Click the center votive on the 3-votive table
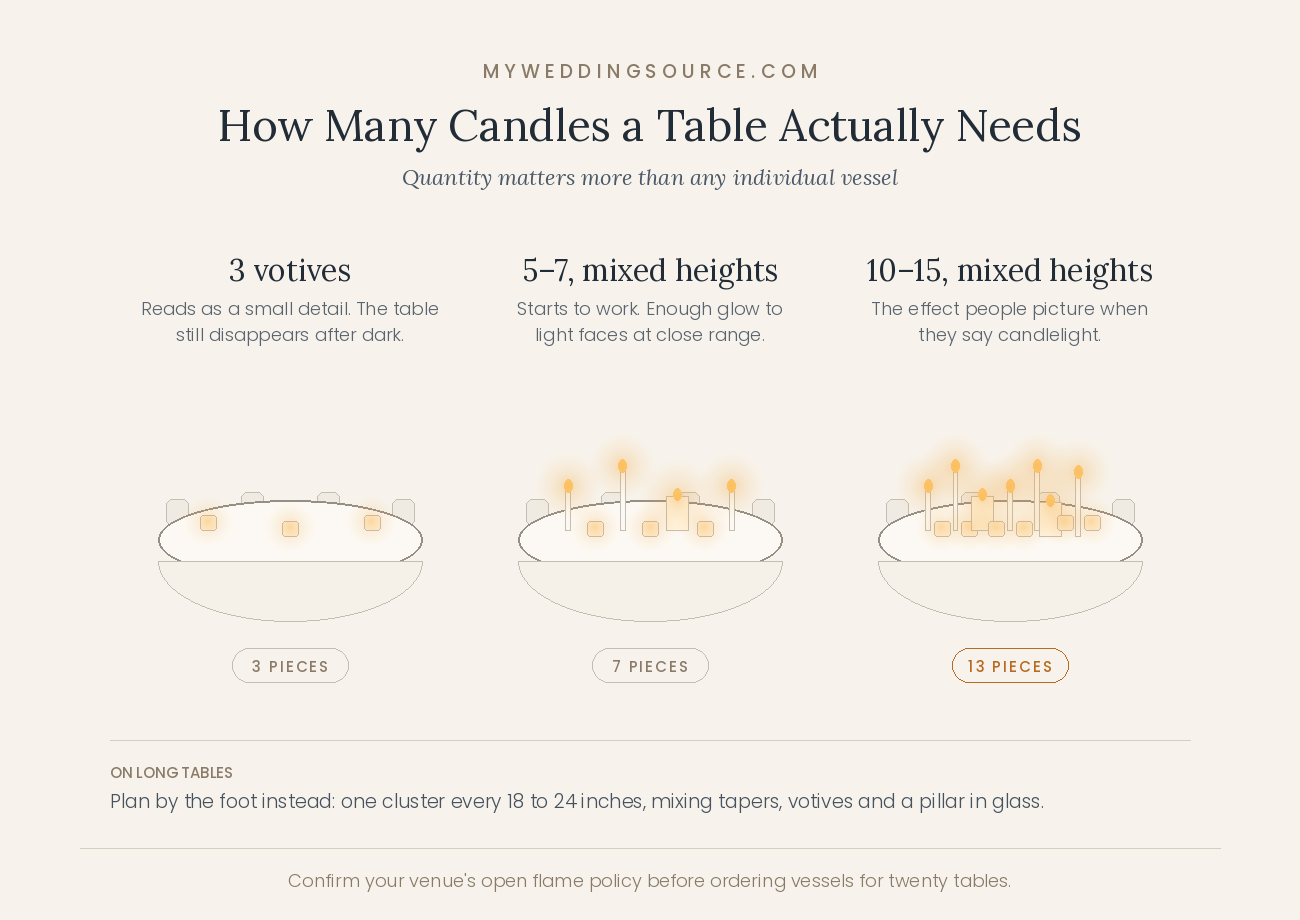 (x=290, y=529)
